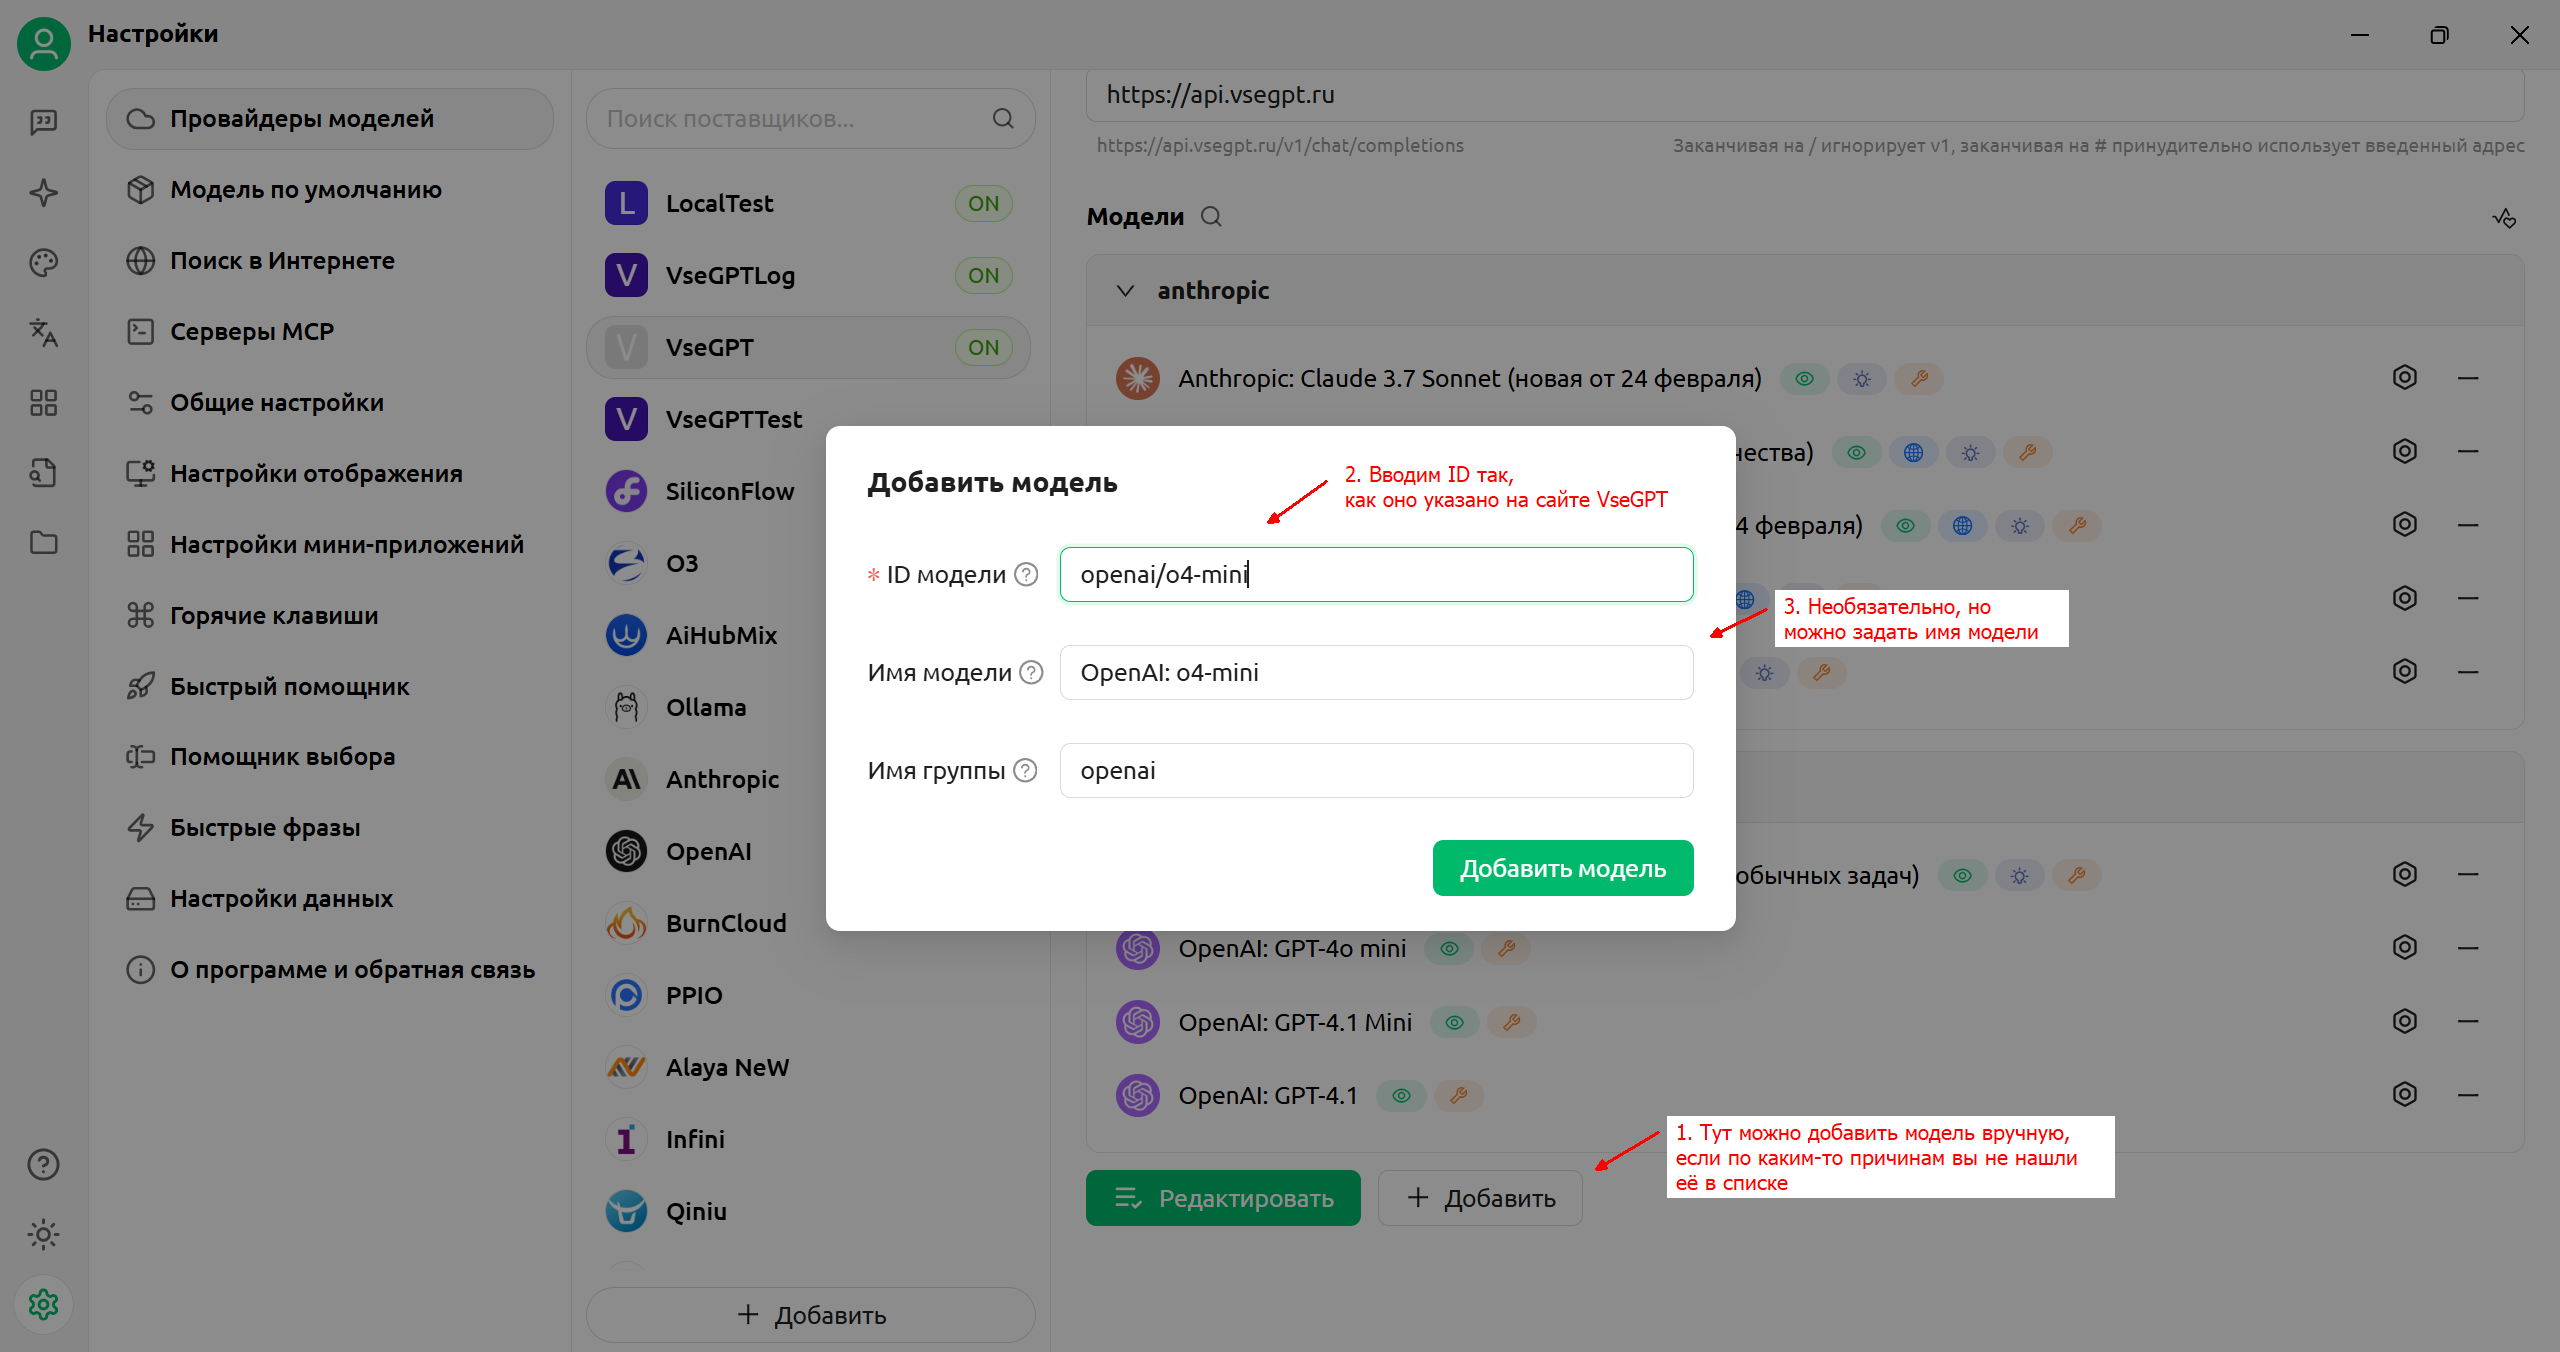This screenshot has width=2560, height=1352.
Task: Toggle ON badge for VseGPTLog provider
Action: 983,275
